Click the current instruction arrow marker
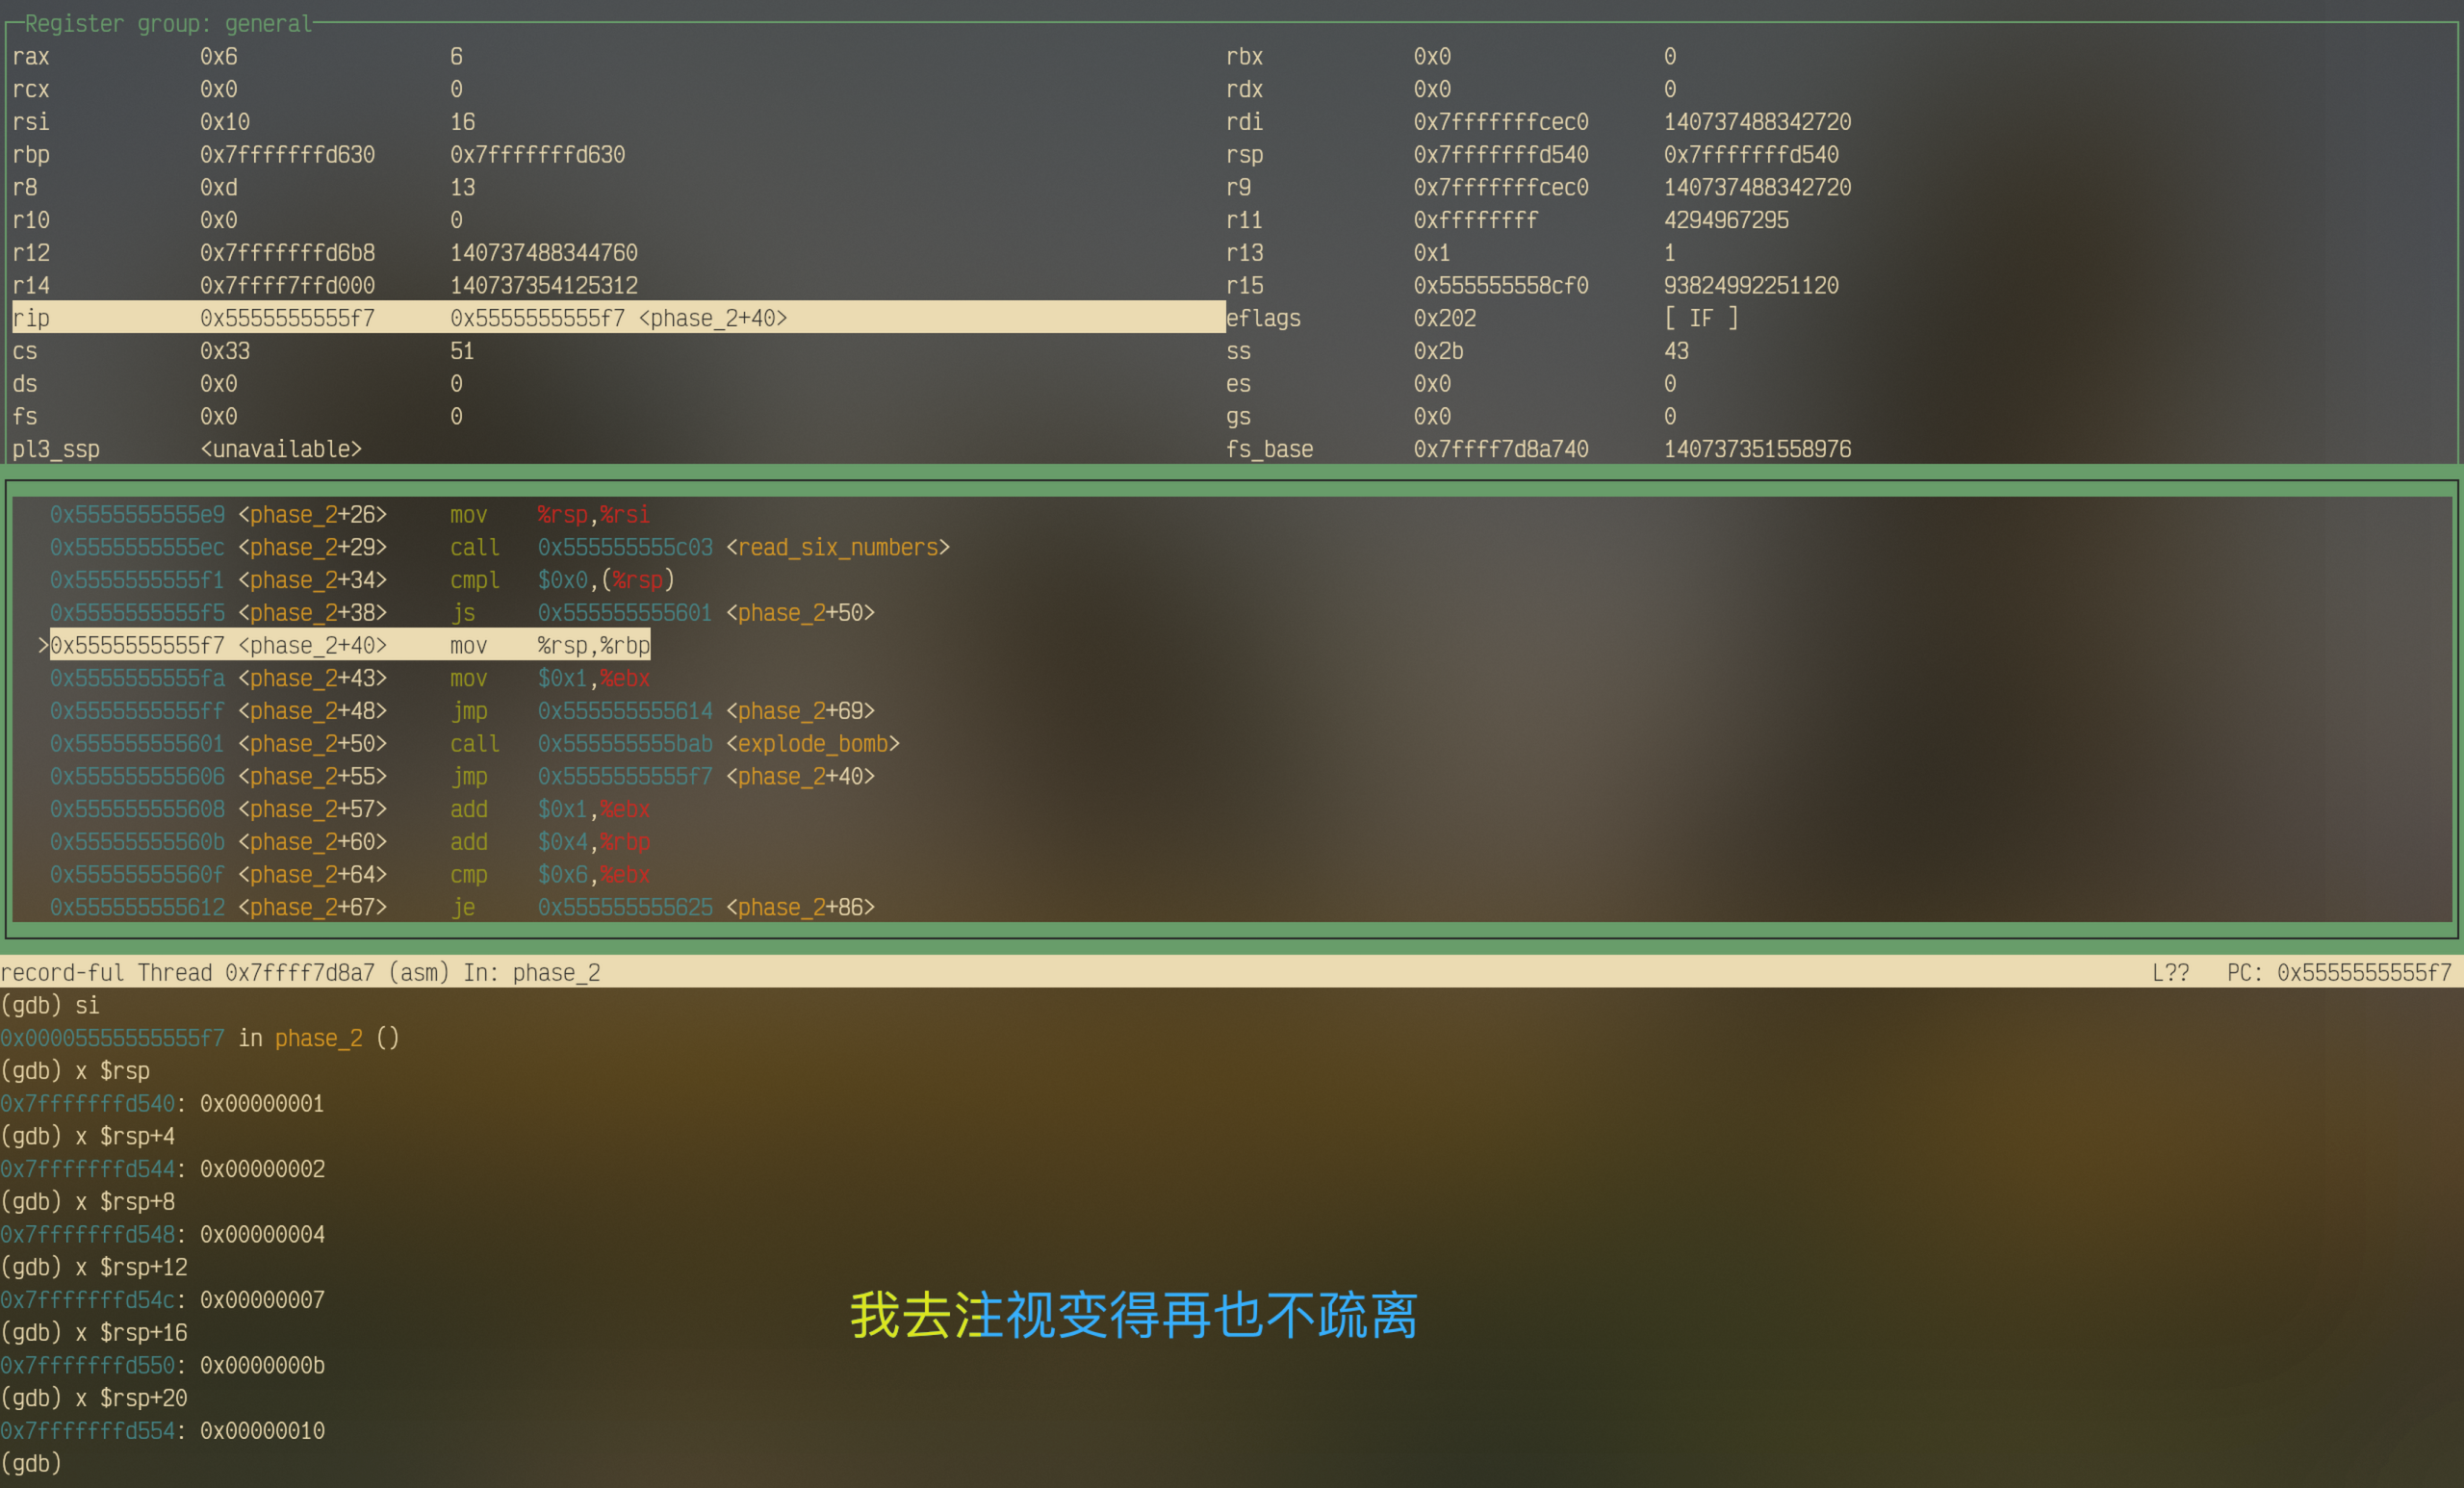 [x=43, y=646]
